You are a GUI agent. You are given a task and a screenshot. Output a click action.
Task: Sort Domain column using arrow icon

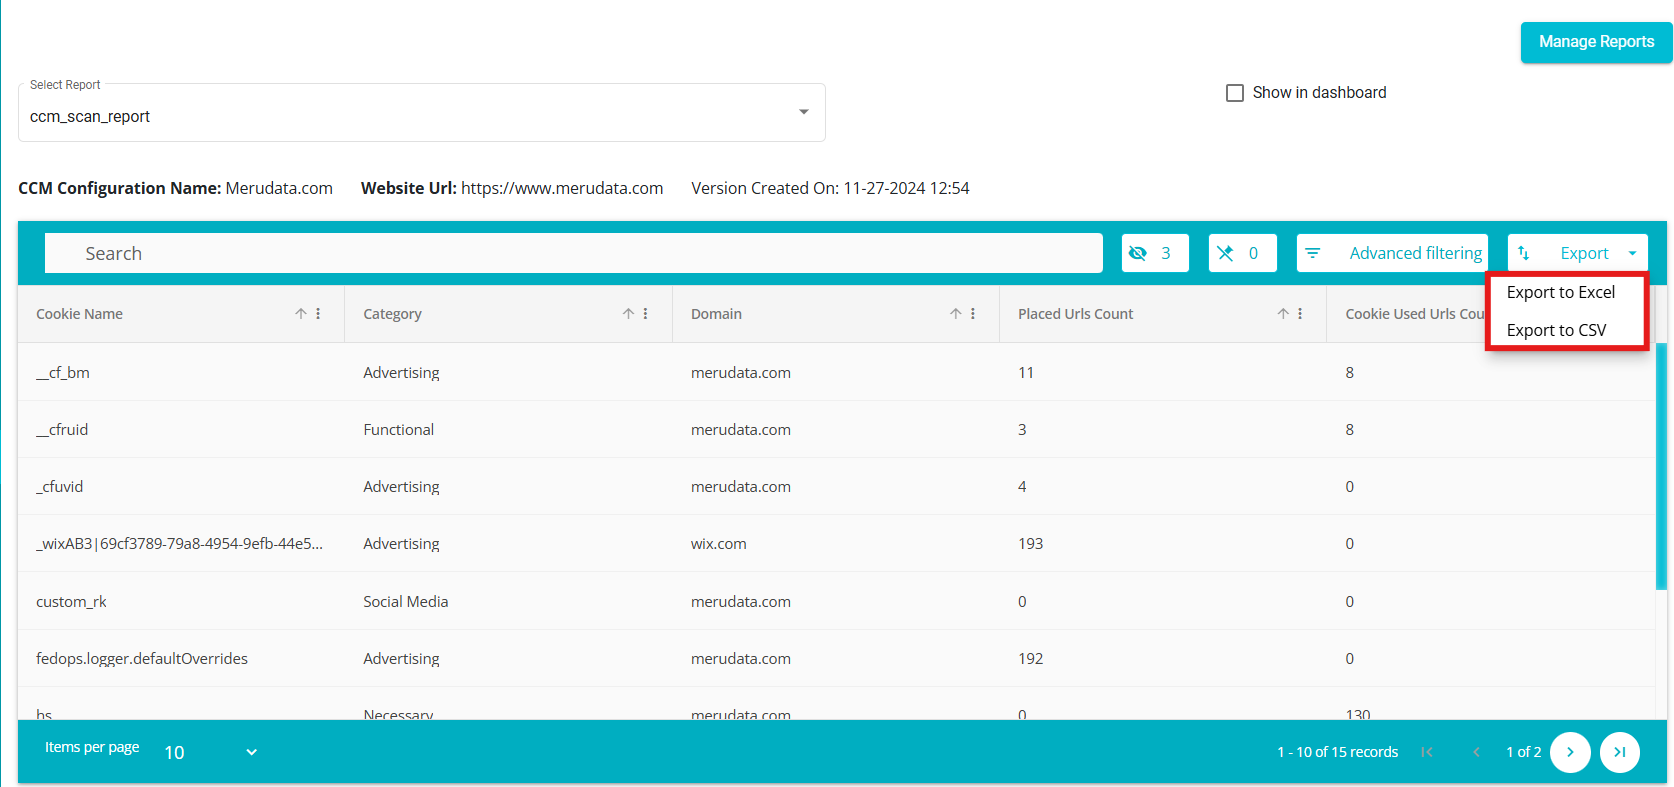coord(956,314)
